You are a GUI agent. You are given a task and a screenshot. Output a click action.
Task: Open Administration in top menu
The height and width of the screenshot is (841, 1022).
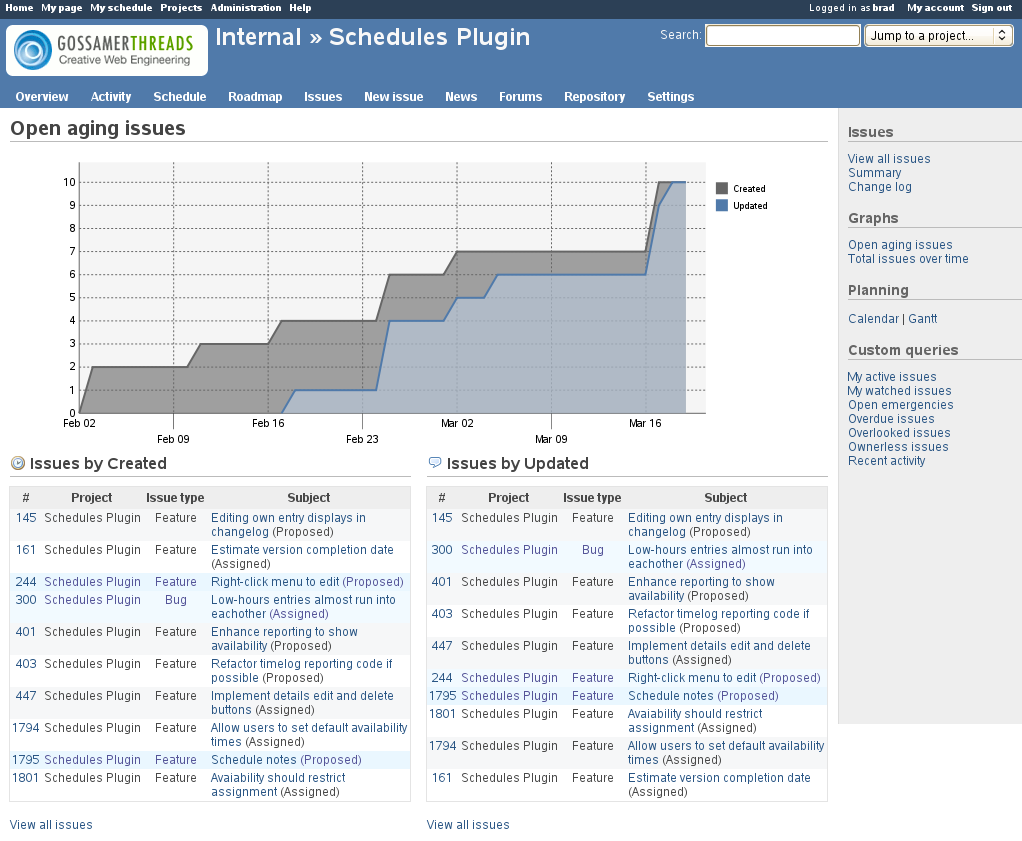(246, 8)
